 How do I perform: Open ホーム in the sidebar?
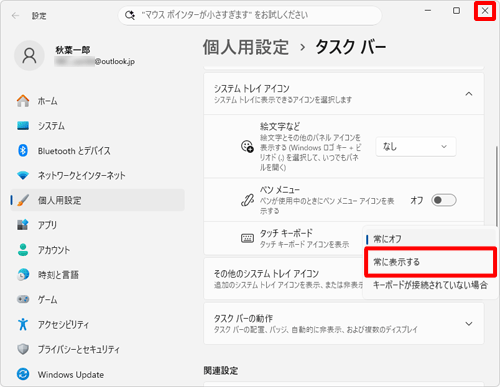[x=97, y=101]
